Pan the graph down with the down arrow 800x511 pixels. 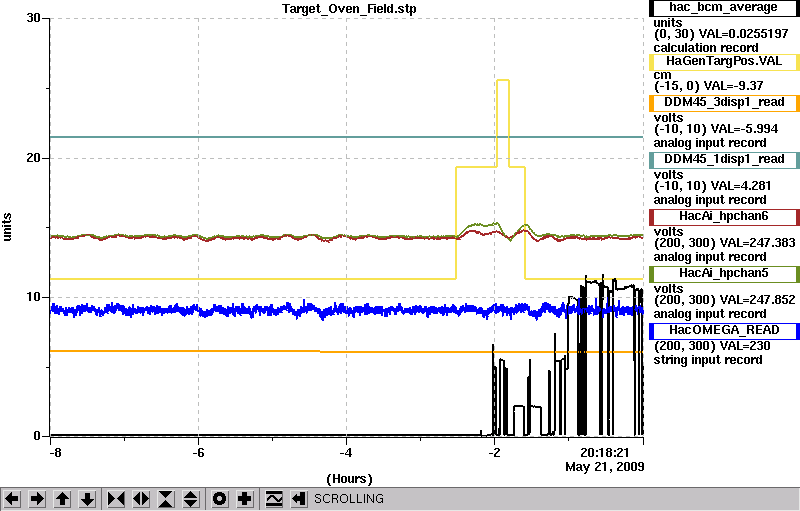[88, 499]
